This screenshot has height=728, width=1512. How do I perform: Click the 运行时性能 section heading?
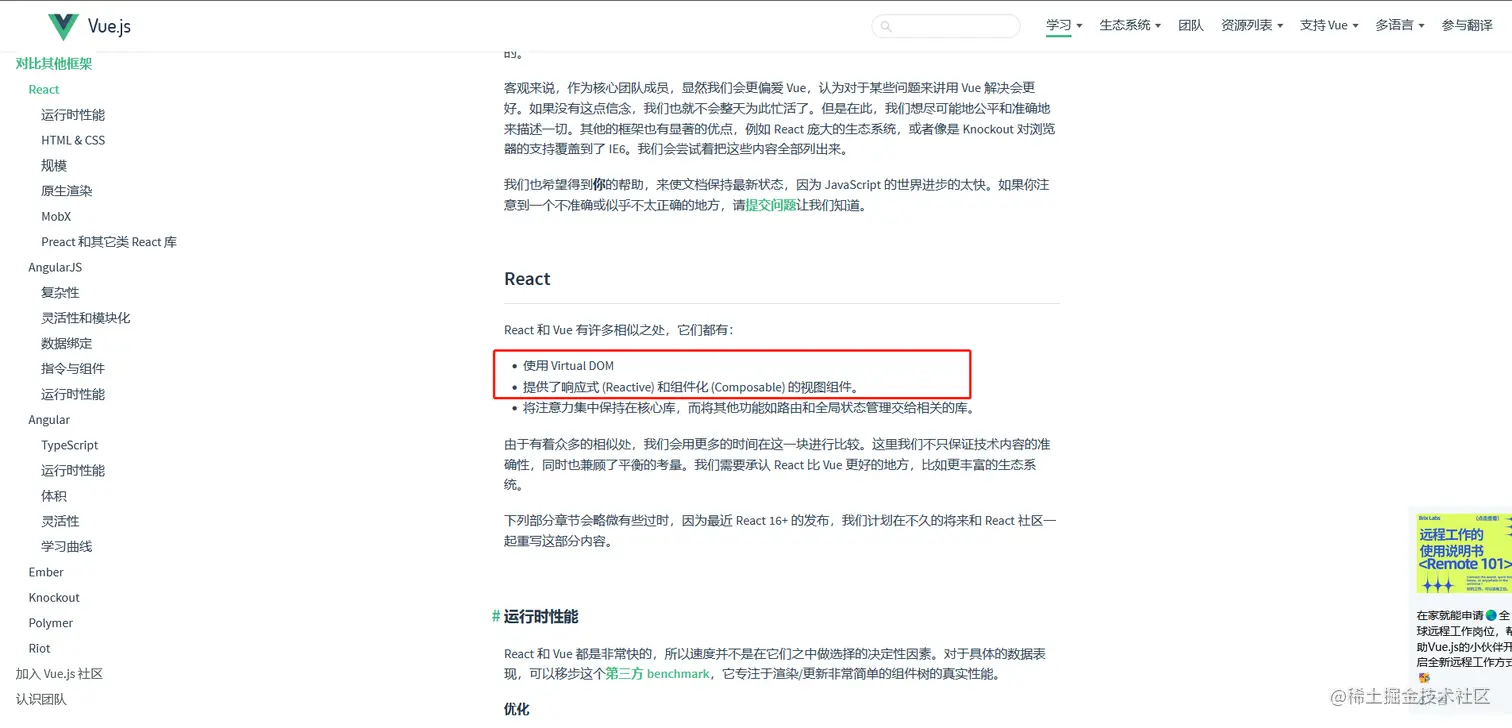(x=541, y=616)
